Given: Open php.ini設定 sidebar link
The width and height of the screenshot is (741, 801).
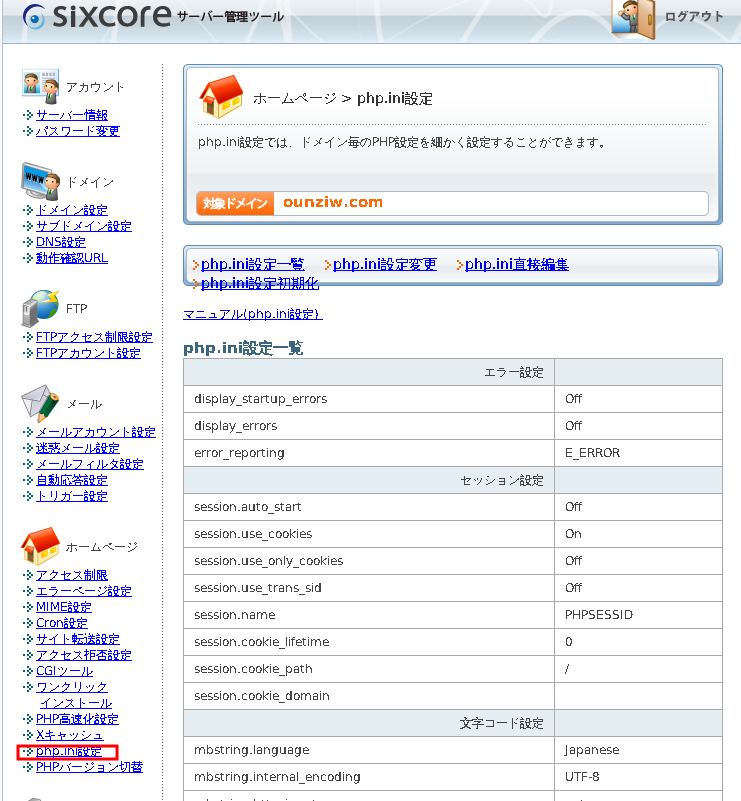Looking at the screenshot, I should click(x=69, y=751).
